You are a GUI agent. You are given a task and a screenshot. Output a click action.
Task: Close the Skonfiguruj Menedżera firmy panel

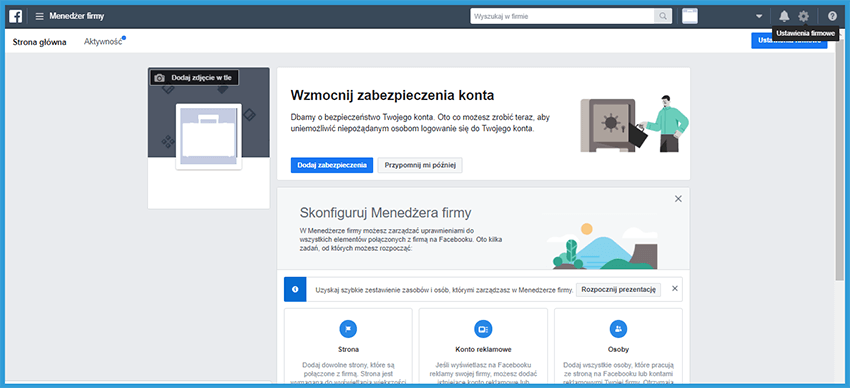678,199
